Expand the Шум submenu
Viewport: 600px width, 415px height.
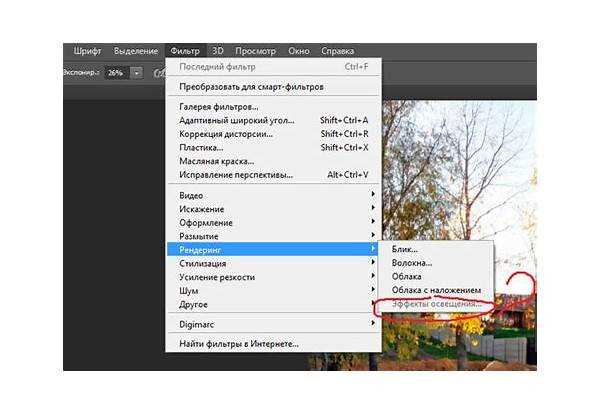pyautogui.click(x=274, y=291)
